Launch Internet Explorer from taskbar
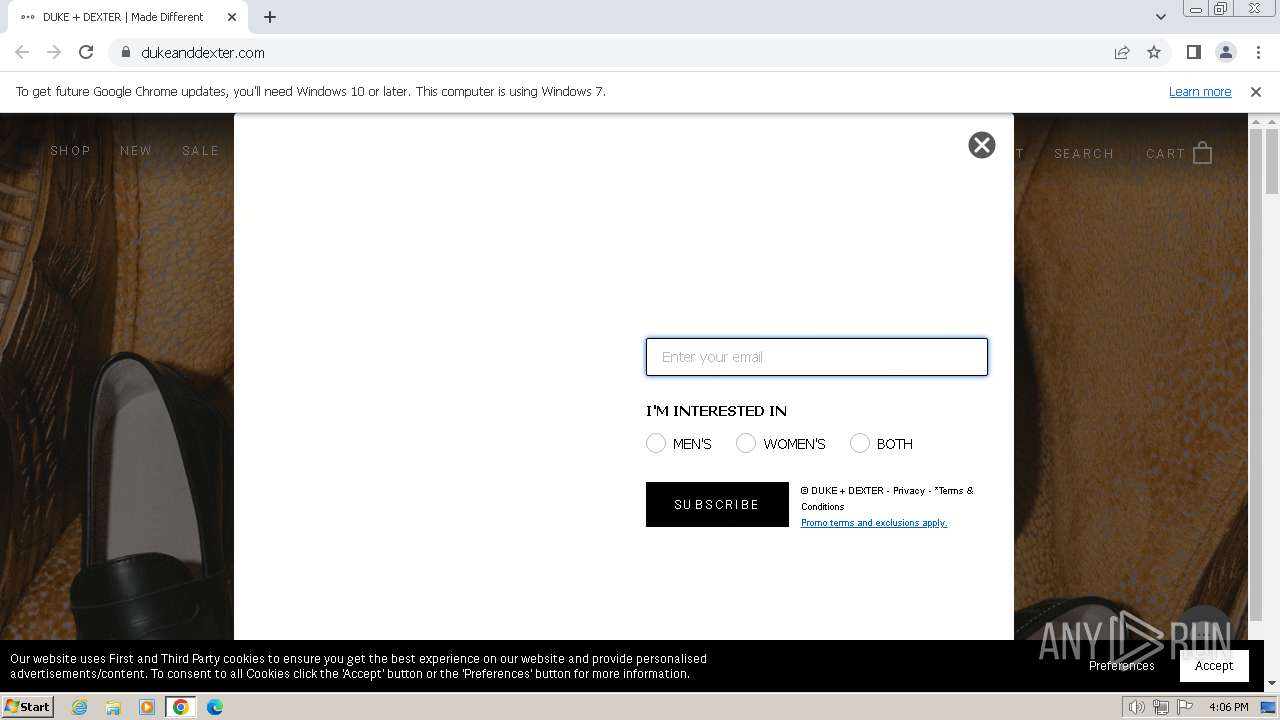Image resolution: width=1280 pixels, height=720 pixels. pyautogui.click(x=79, y=707)
